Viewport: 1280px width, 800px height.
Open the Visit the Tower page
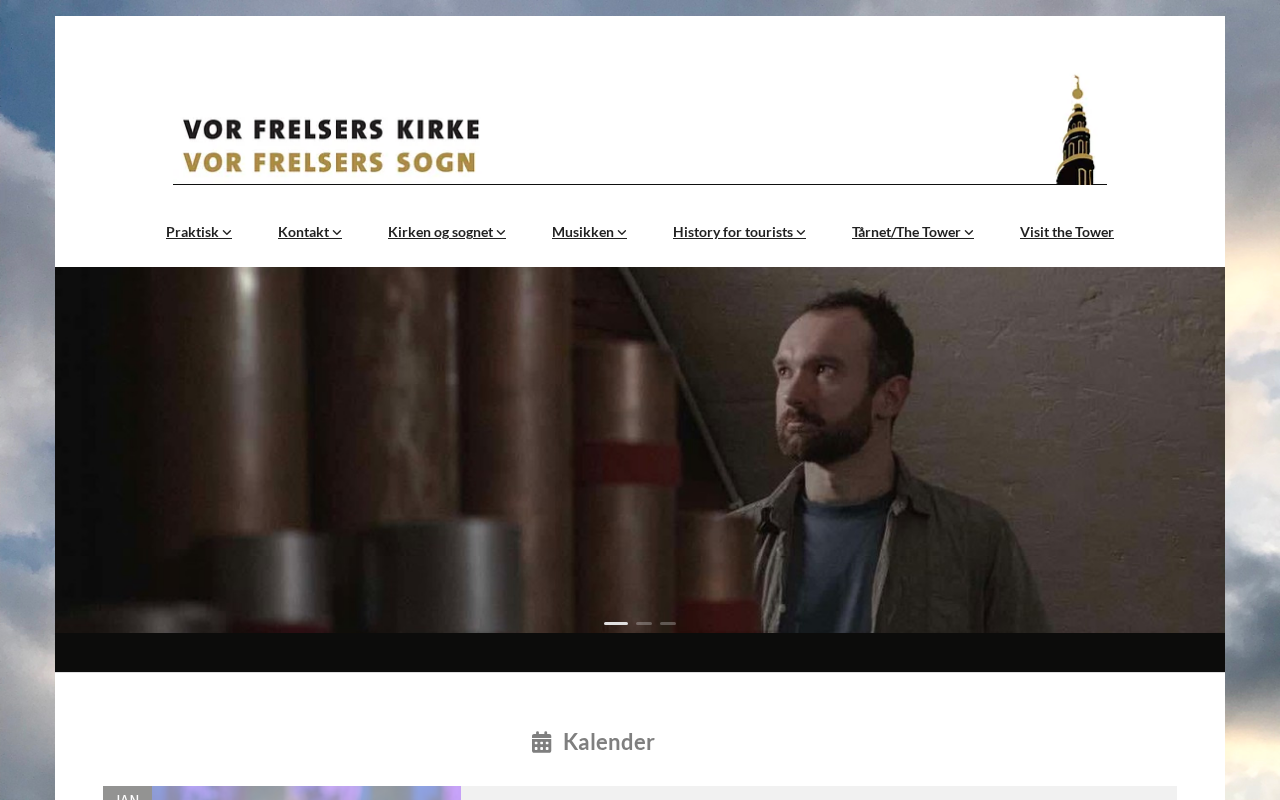pos(1067,232)
